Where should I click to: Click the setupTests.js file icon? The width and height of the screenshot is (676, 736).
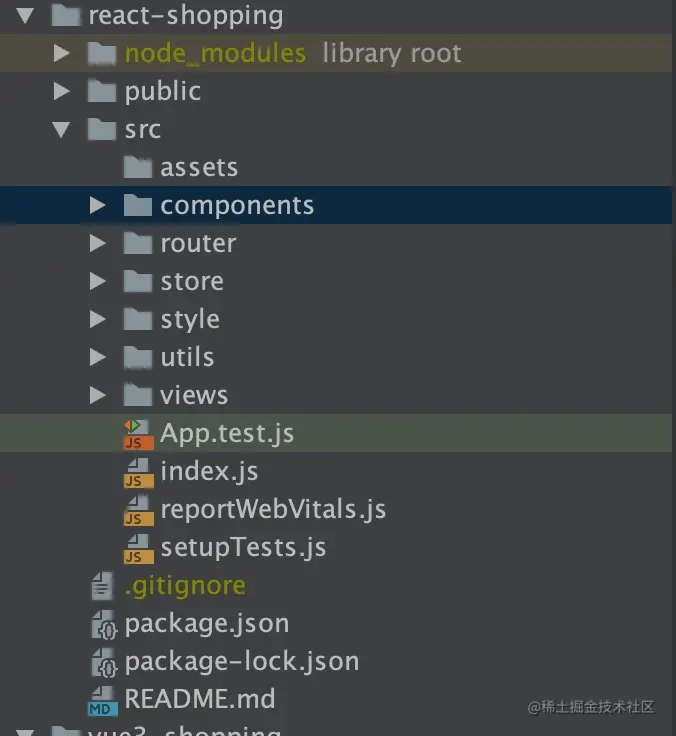pyautogui.click(x=138, y=547)
